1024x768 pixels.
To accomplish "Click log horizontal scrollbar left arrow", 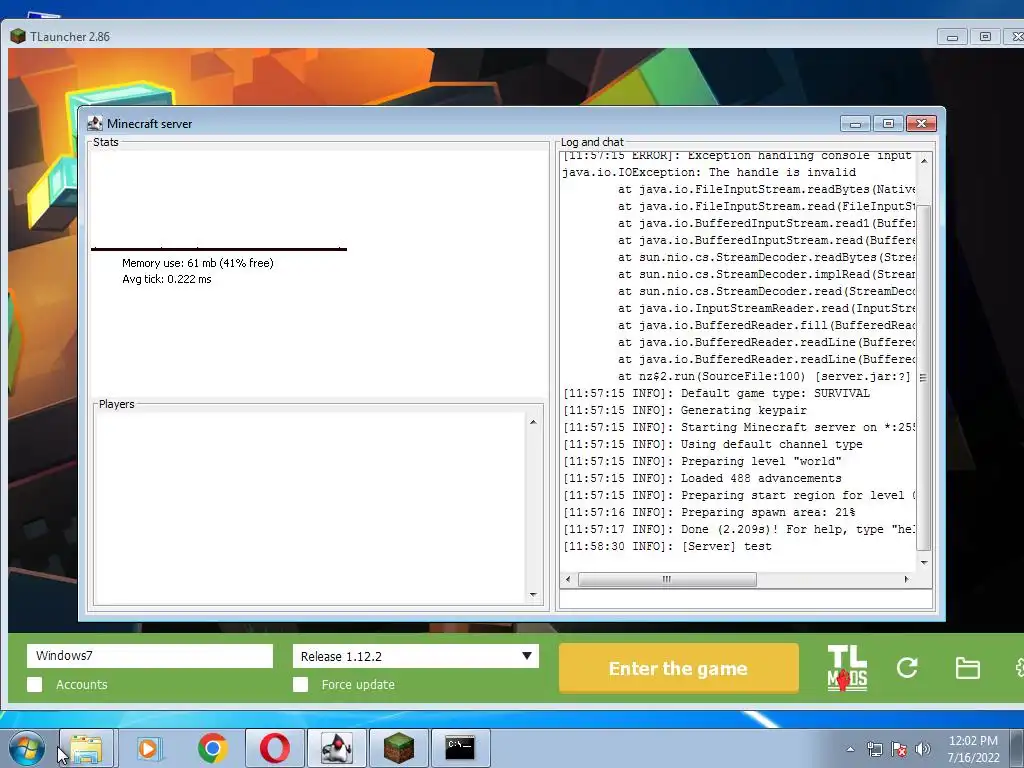I will coord(568,579).
